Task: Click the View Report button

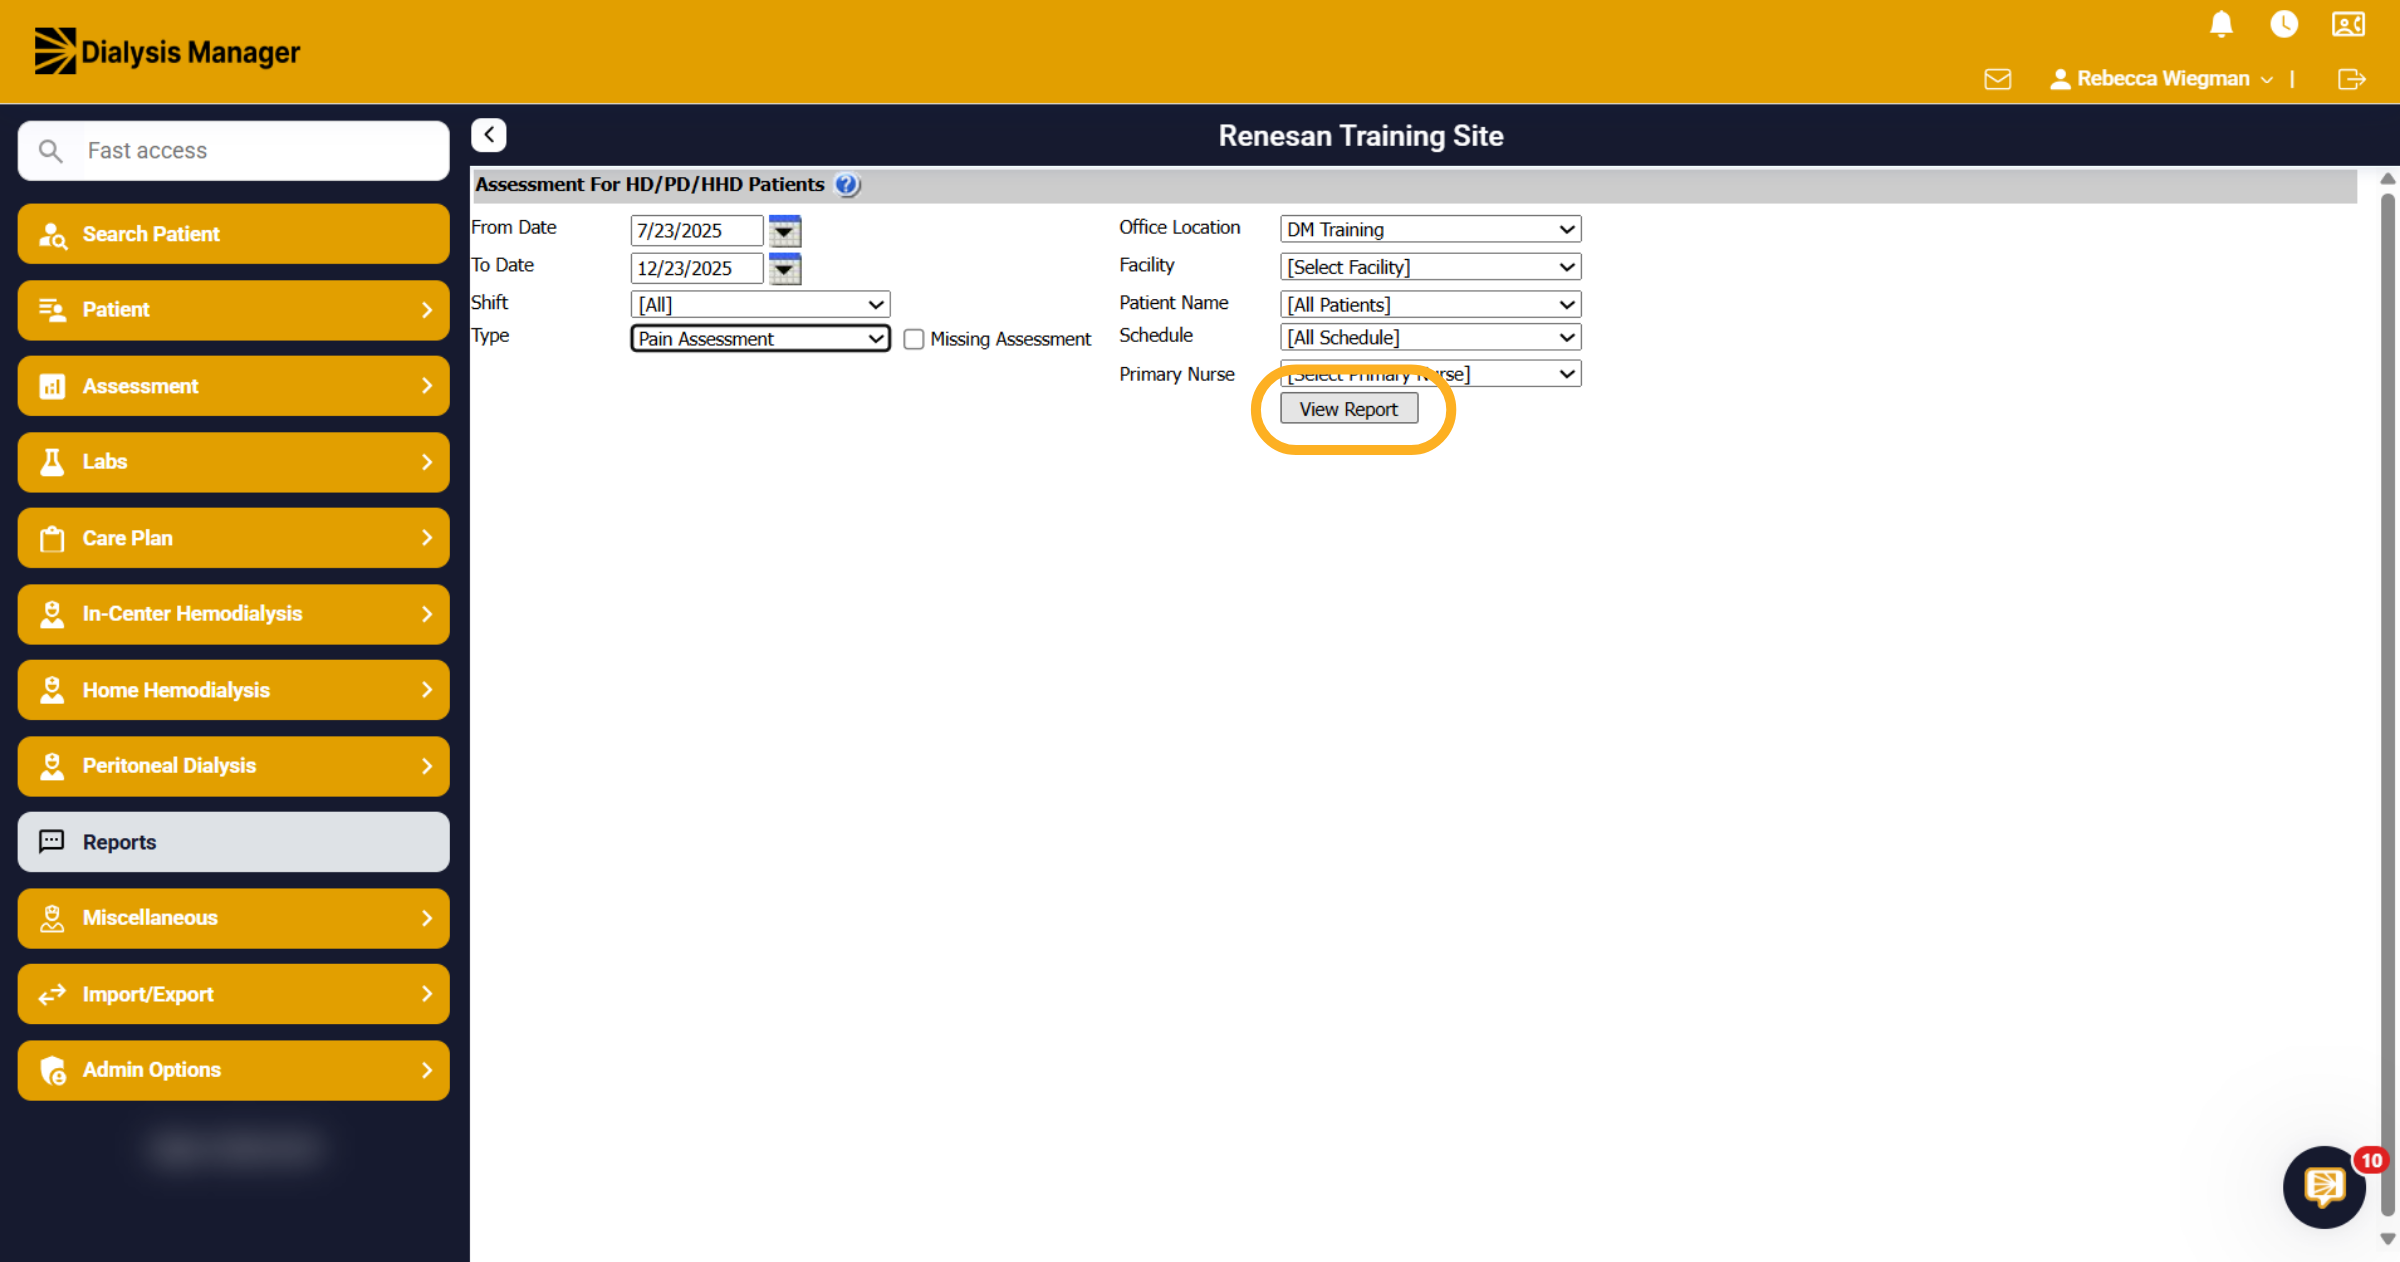Action: point(1348,409)
